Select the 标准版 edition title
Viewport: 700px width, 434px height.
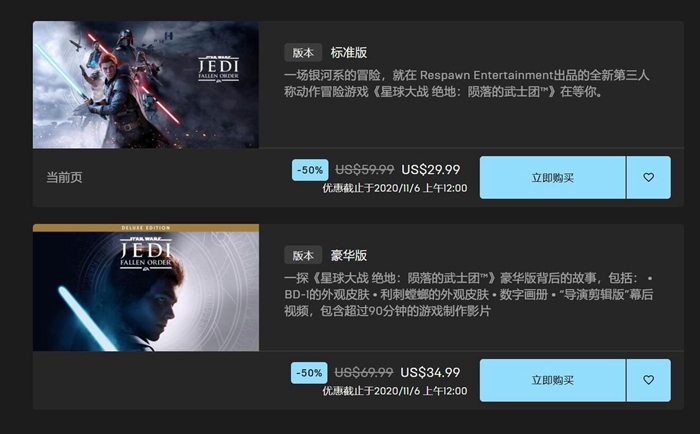click(349, 53)
